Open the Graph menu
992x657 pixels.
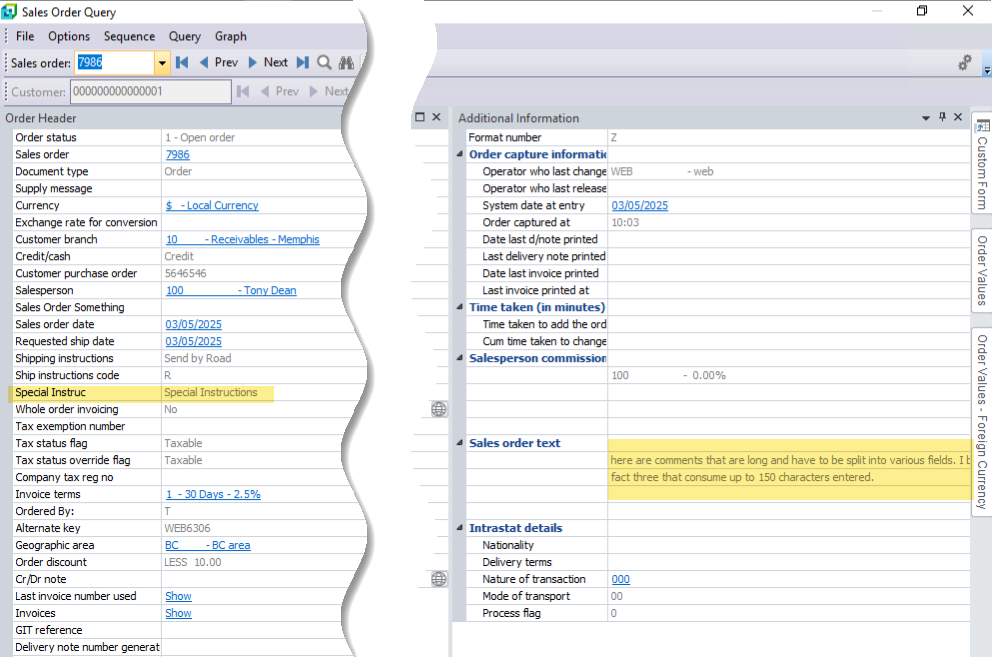pos(230,36)
